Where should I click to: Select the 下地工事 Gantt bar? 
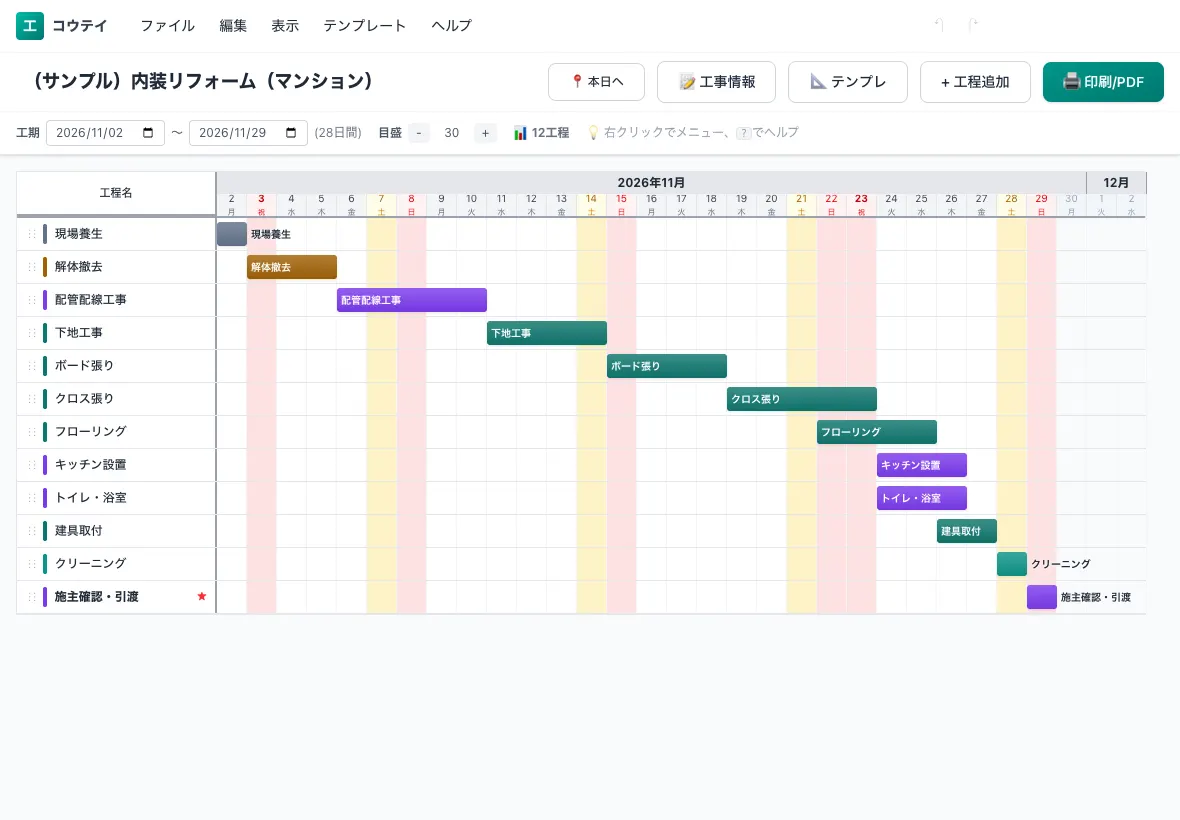[547, 333]
